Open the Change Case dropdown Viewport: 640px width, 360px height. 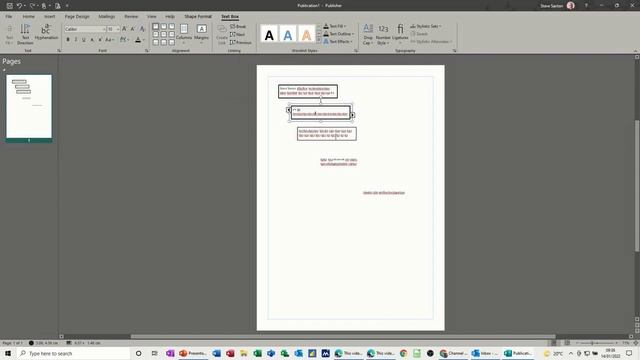coord(109,40)
